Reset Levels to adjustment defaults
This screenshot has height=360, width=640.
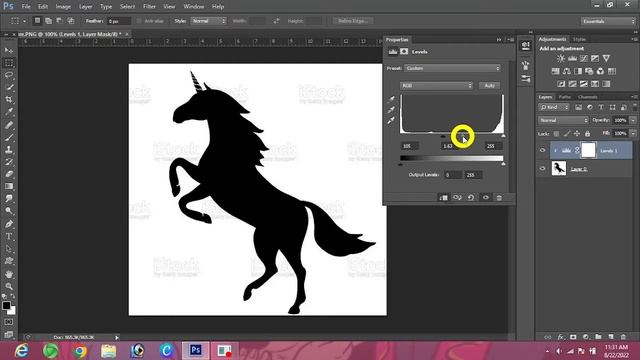pos(471,198)
